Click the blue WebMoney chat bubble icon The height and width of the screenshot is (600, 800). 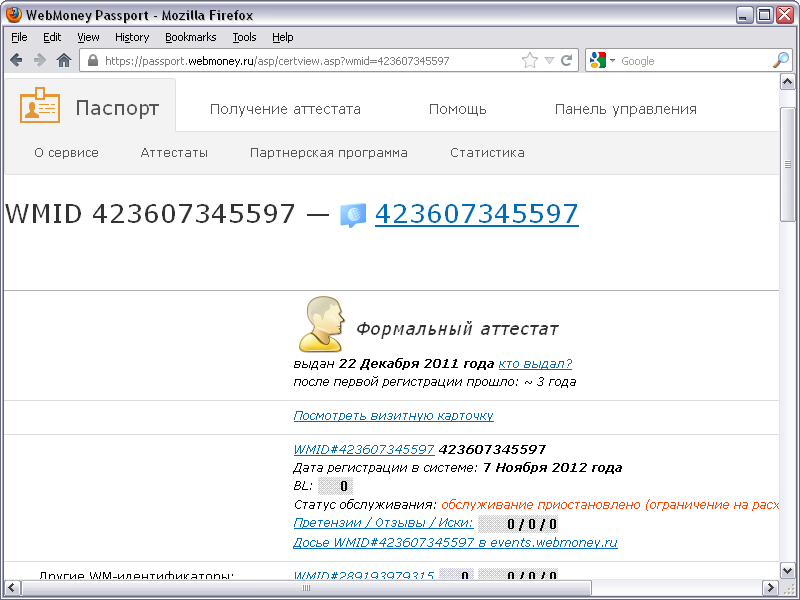point(353,215)
